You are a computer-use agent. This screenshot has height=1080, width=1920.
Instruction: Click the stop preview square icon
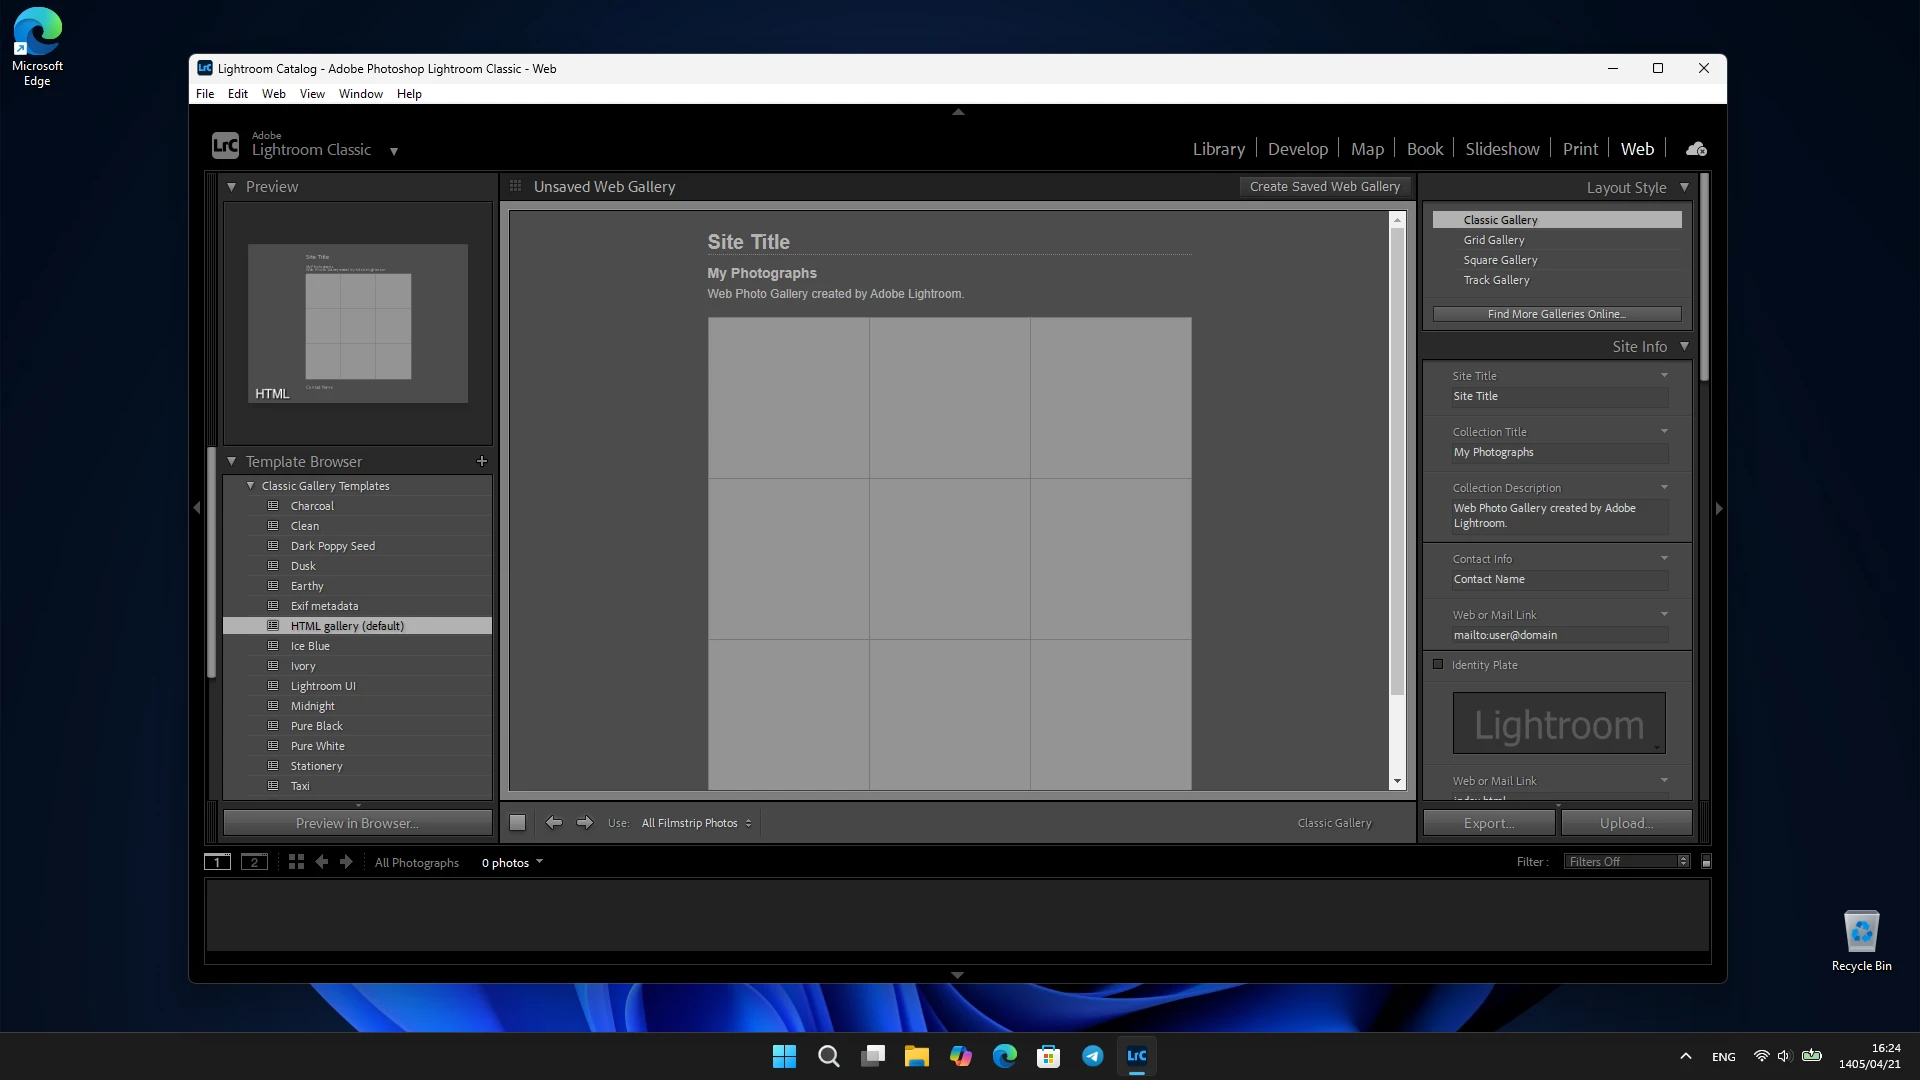[x=517, y=822]
